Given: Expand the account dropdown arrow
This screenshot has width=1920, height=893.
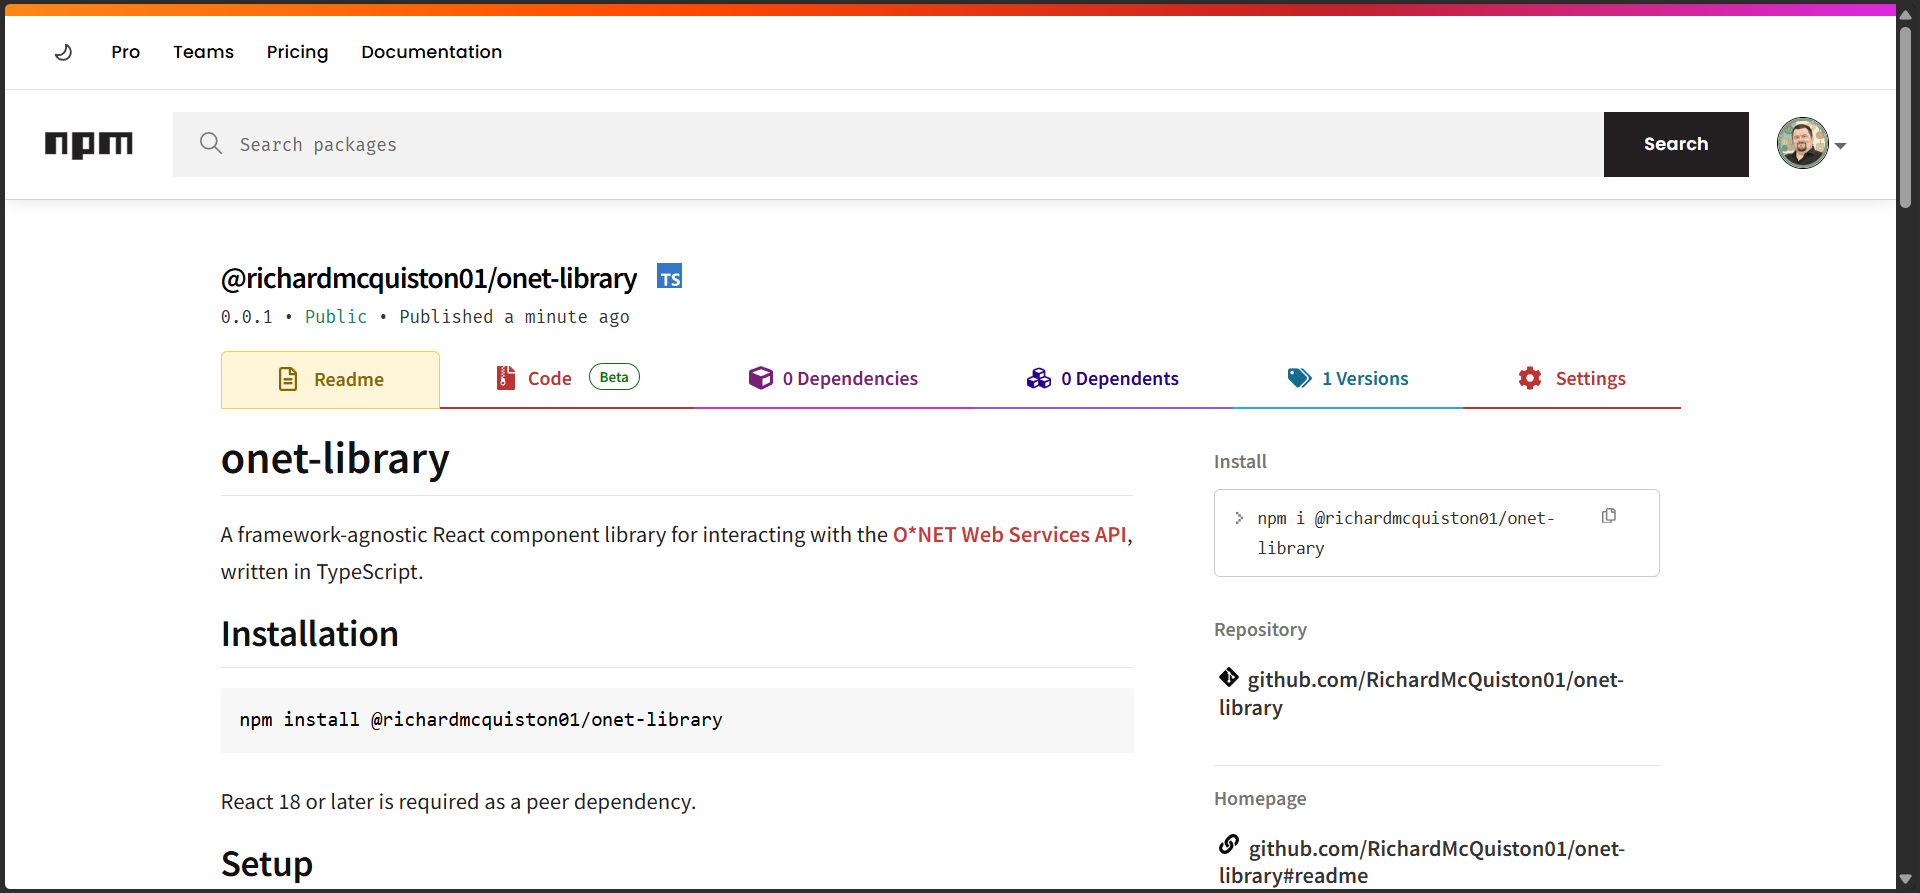Looking at the screenshot, I should click(1840, 146).
